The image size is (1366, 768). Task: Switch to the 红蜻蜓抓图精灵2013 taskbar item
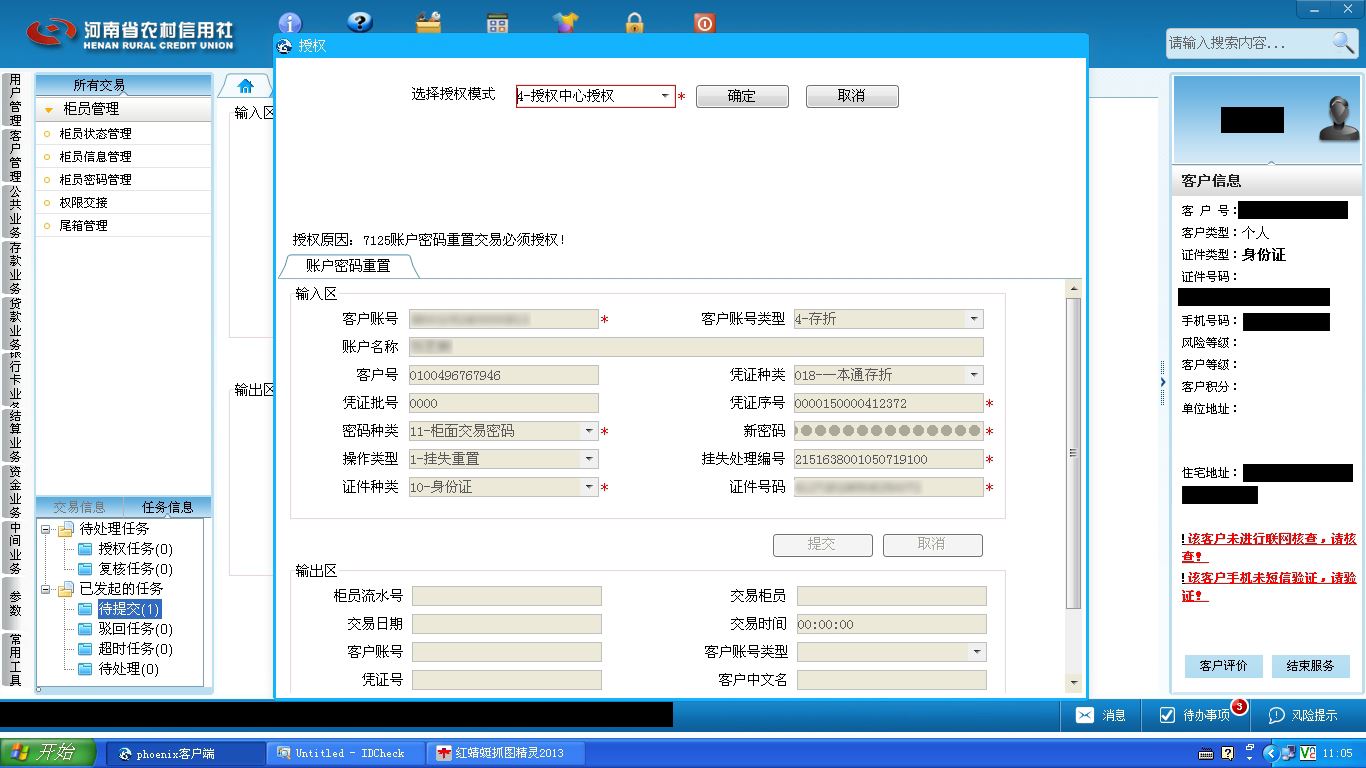click(506, 753)
